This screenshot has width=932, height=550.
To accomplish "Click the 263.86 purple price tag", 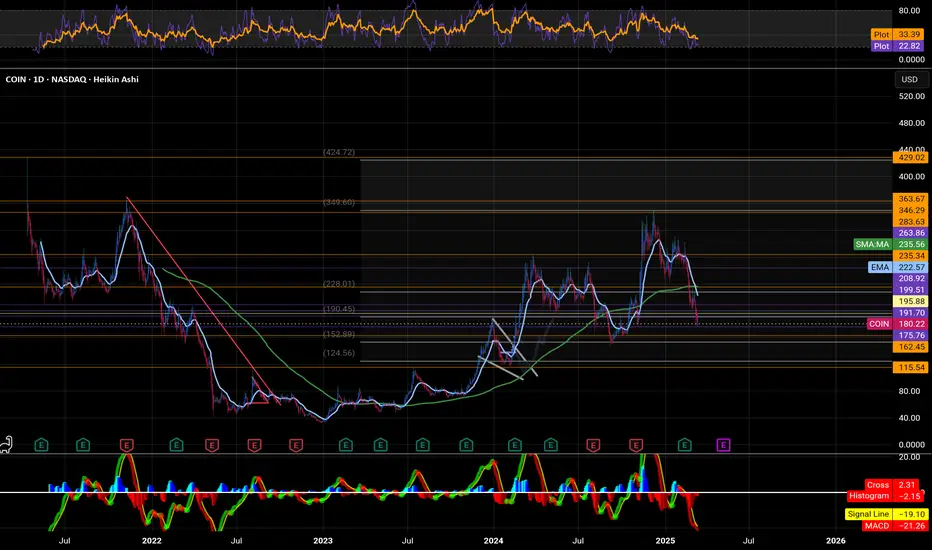I will [910, 233].
